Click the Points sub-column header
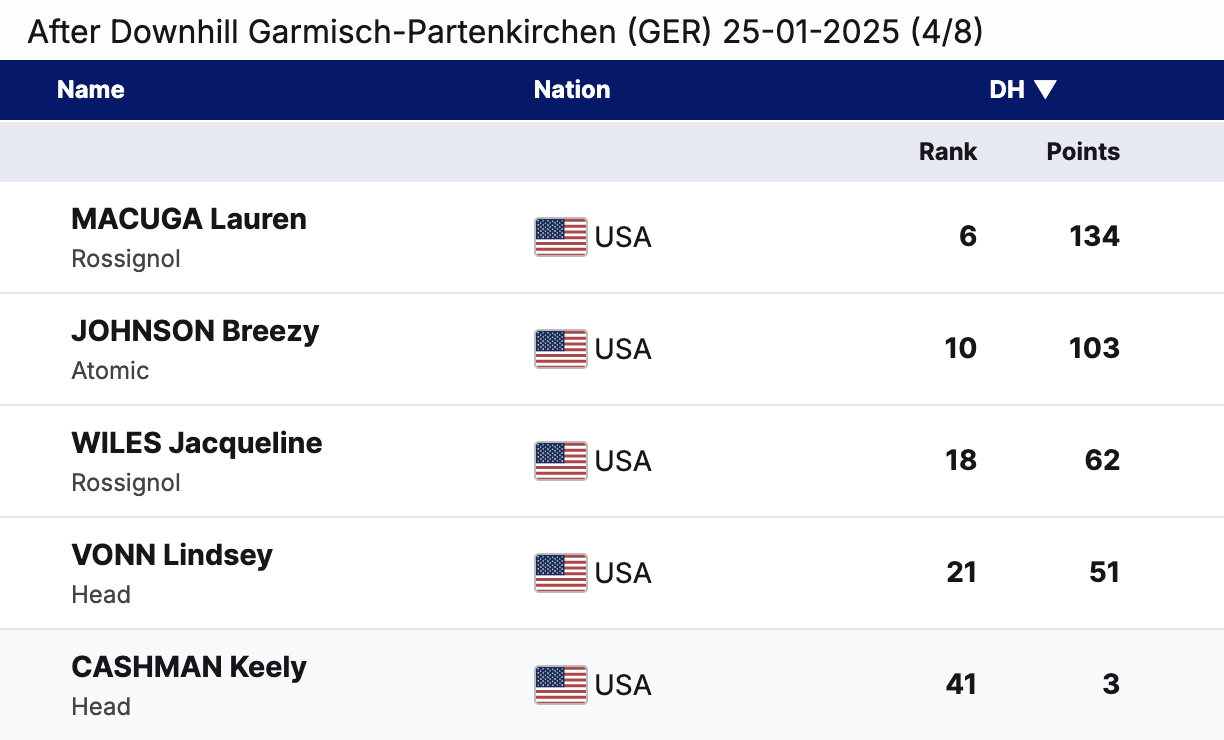This screenshot has height=740, width=1224. click(x=1083, y=152)
